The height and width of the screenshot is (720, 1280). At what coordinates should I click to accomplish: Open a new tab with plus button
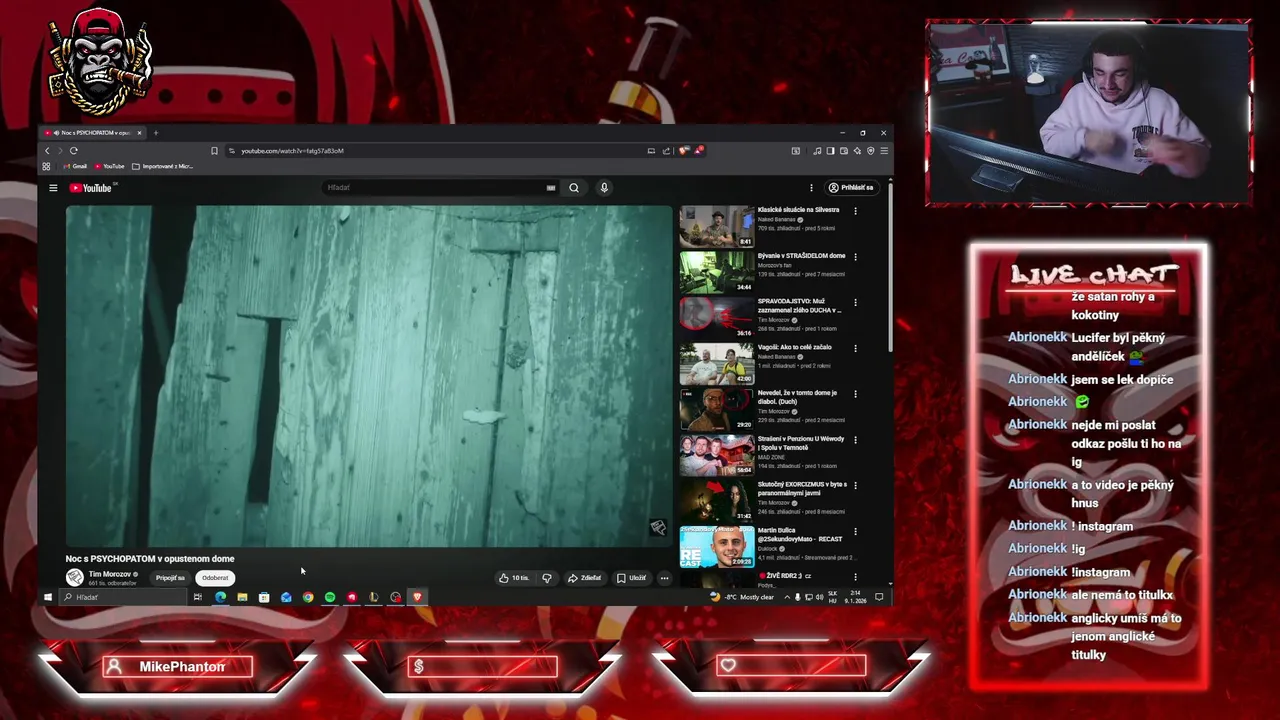pyautogui.click(x=156, y=133)
